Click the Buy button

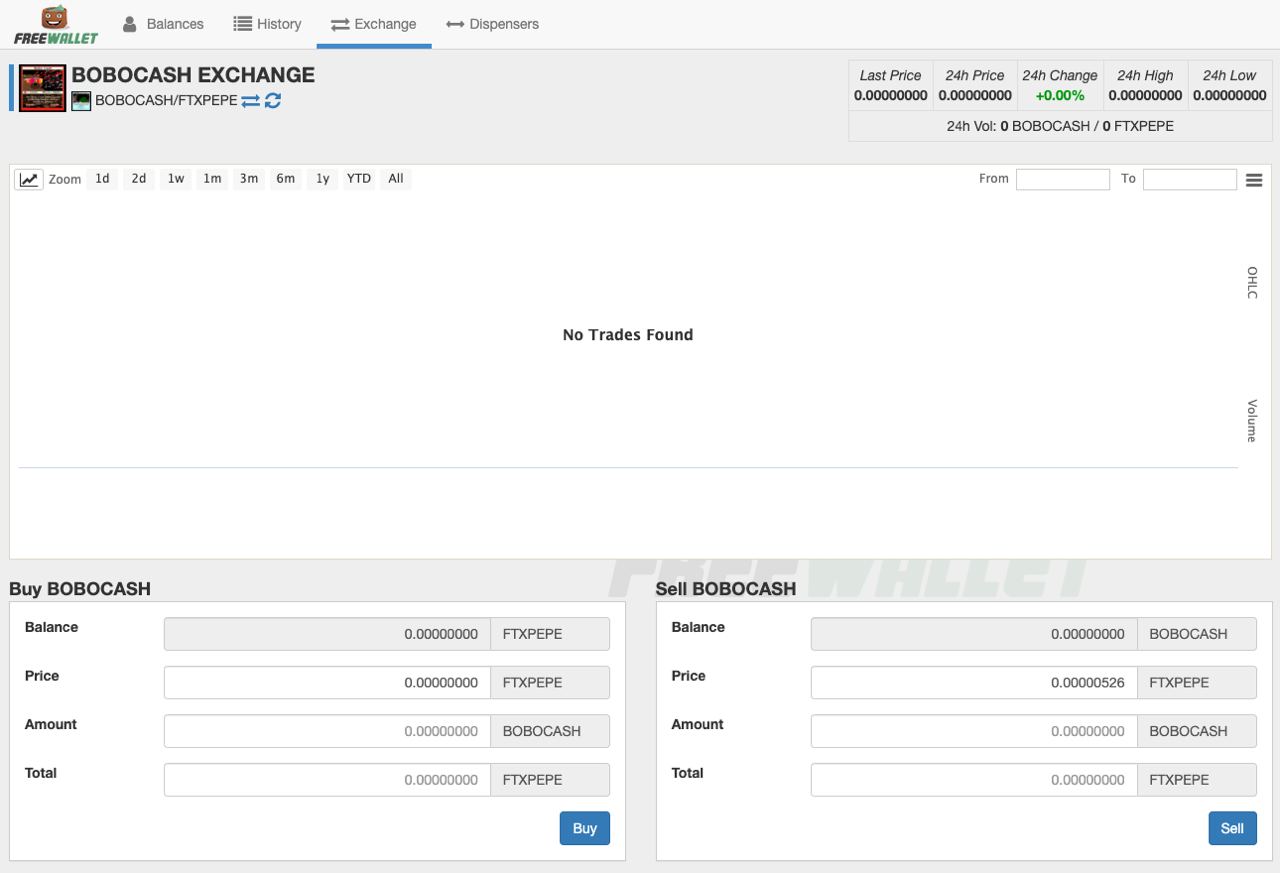click(585, 828)
